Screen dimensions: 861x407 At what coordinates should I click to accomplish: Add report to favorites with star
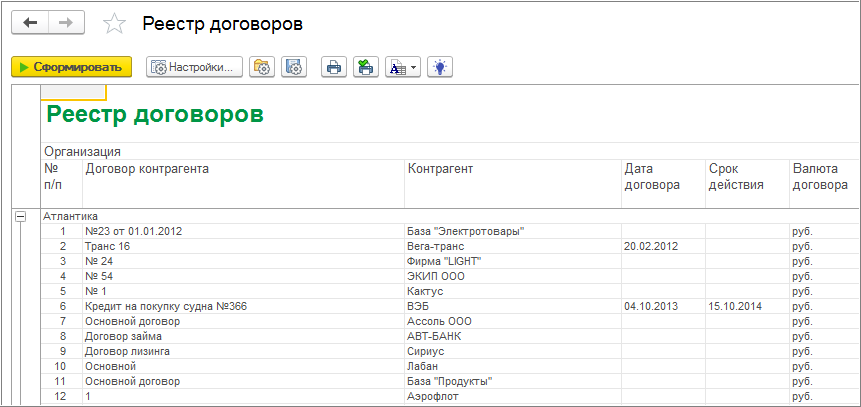pyautogui.click(x=115, y=23)
